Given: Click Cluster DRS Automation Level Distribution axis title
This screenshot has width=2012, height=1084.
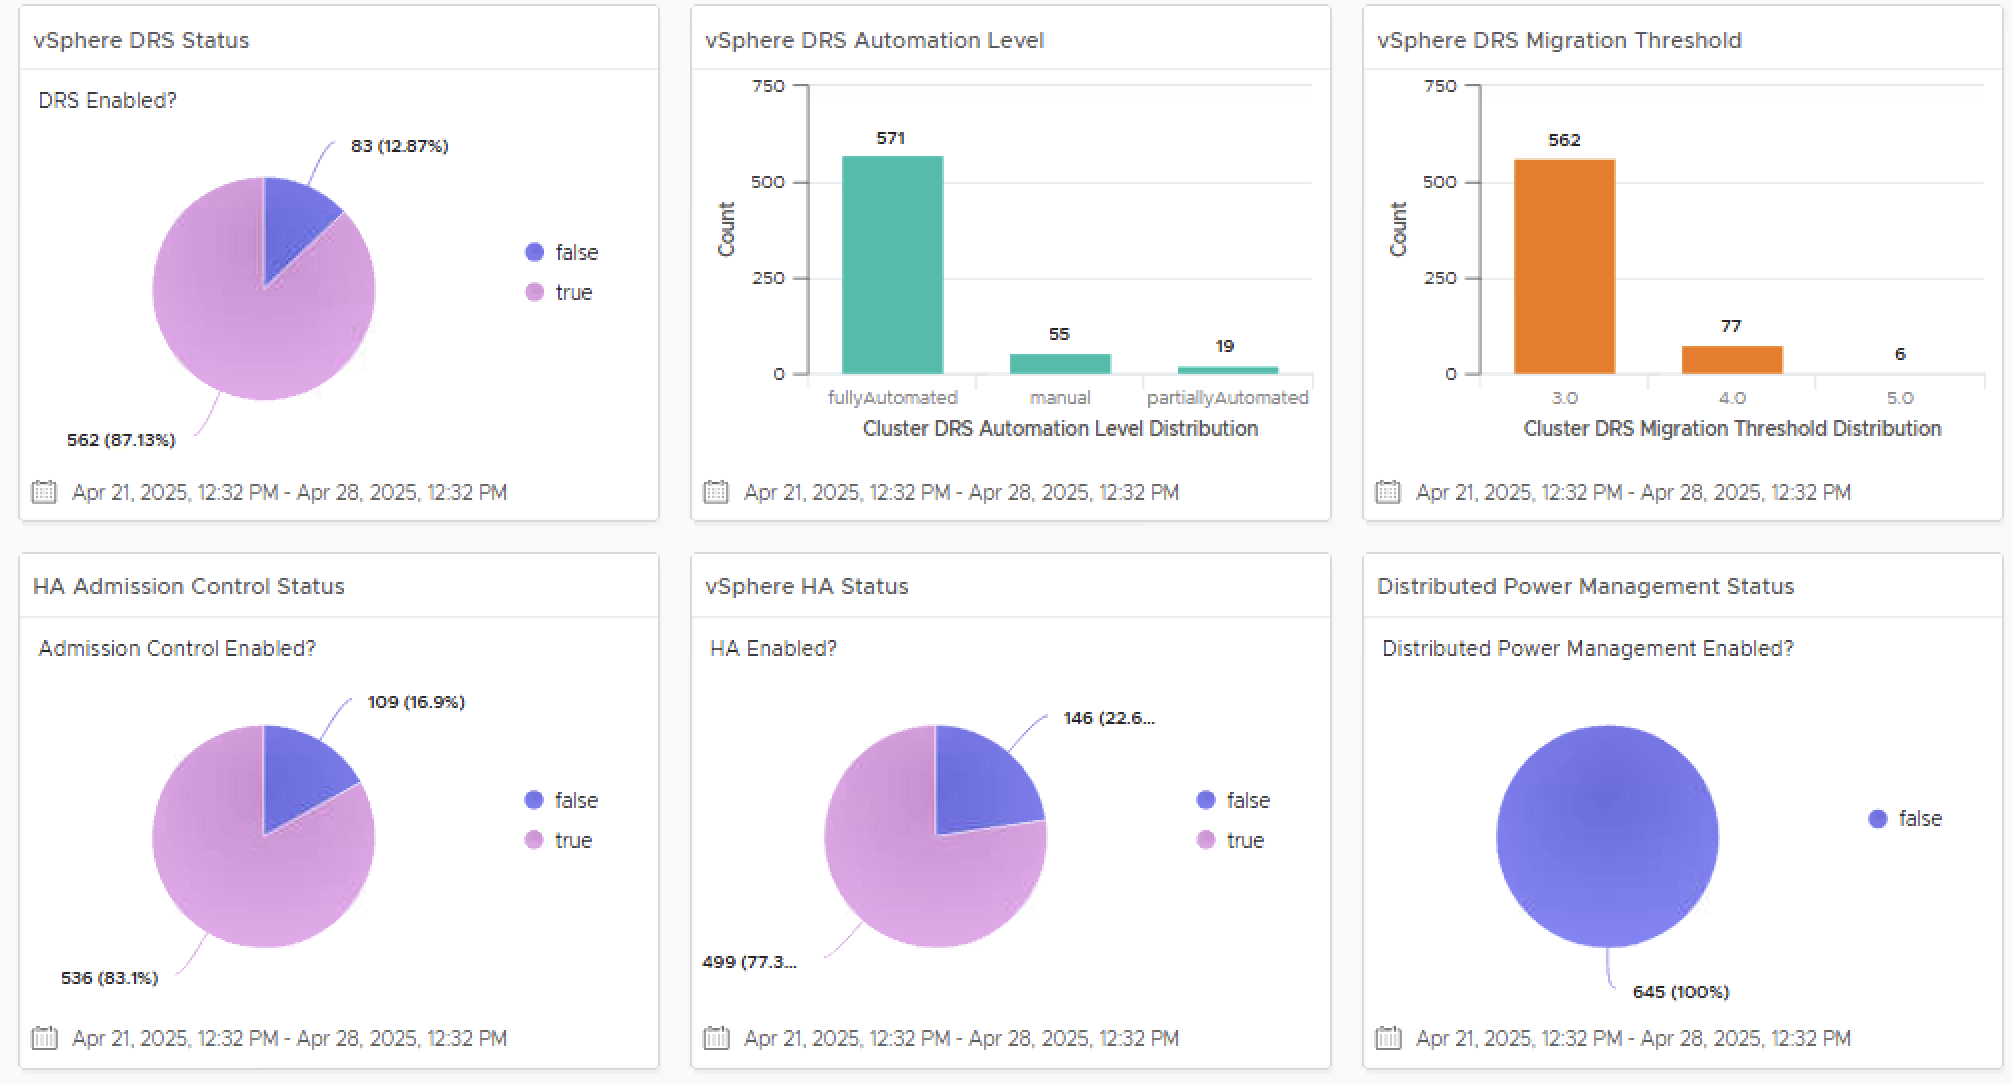Looking at the screenshot, I should [1060, 428].
